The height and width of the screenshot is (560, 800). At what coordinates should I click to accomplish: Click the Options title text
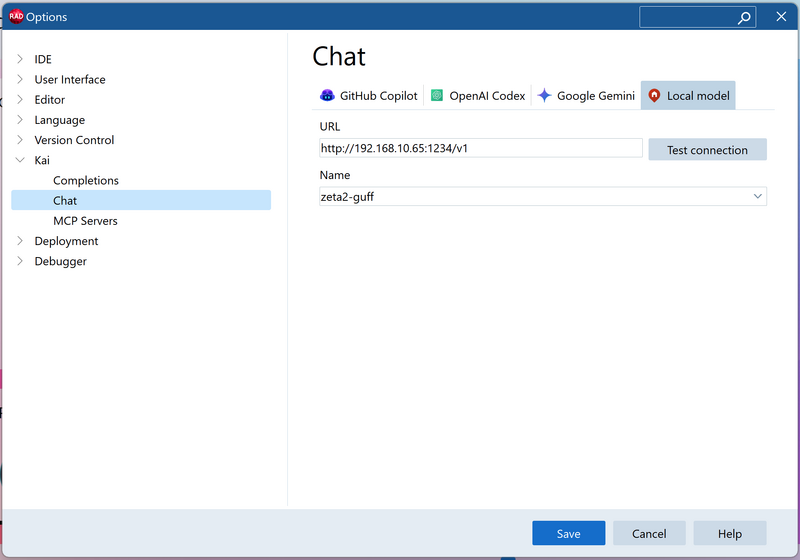[x=46, y=17]
